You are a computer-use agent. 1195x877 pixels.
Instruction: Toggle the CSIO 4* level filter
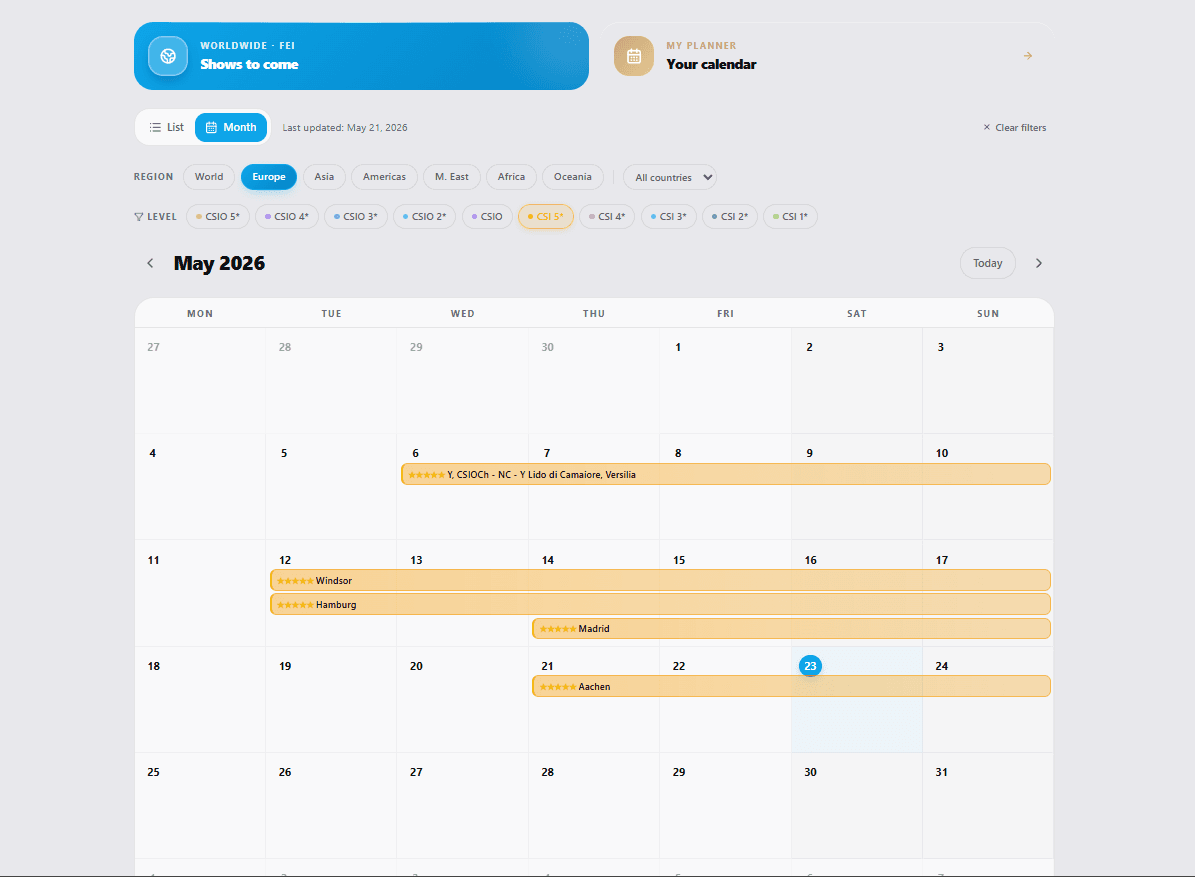pyautogui.click(x=287, y=216)
